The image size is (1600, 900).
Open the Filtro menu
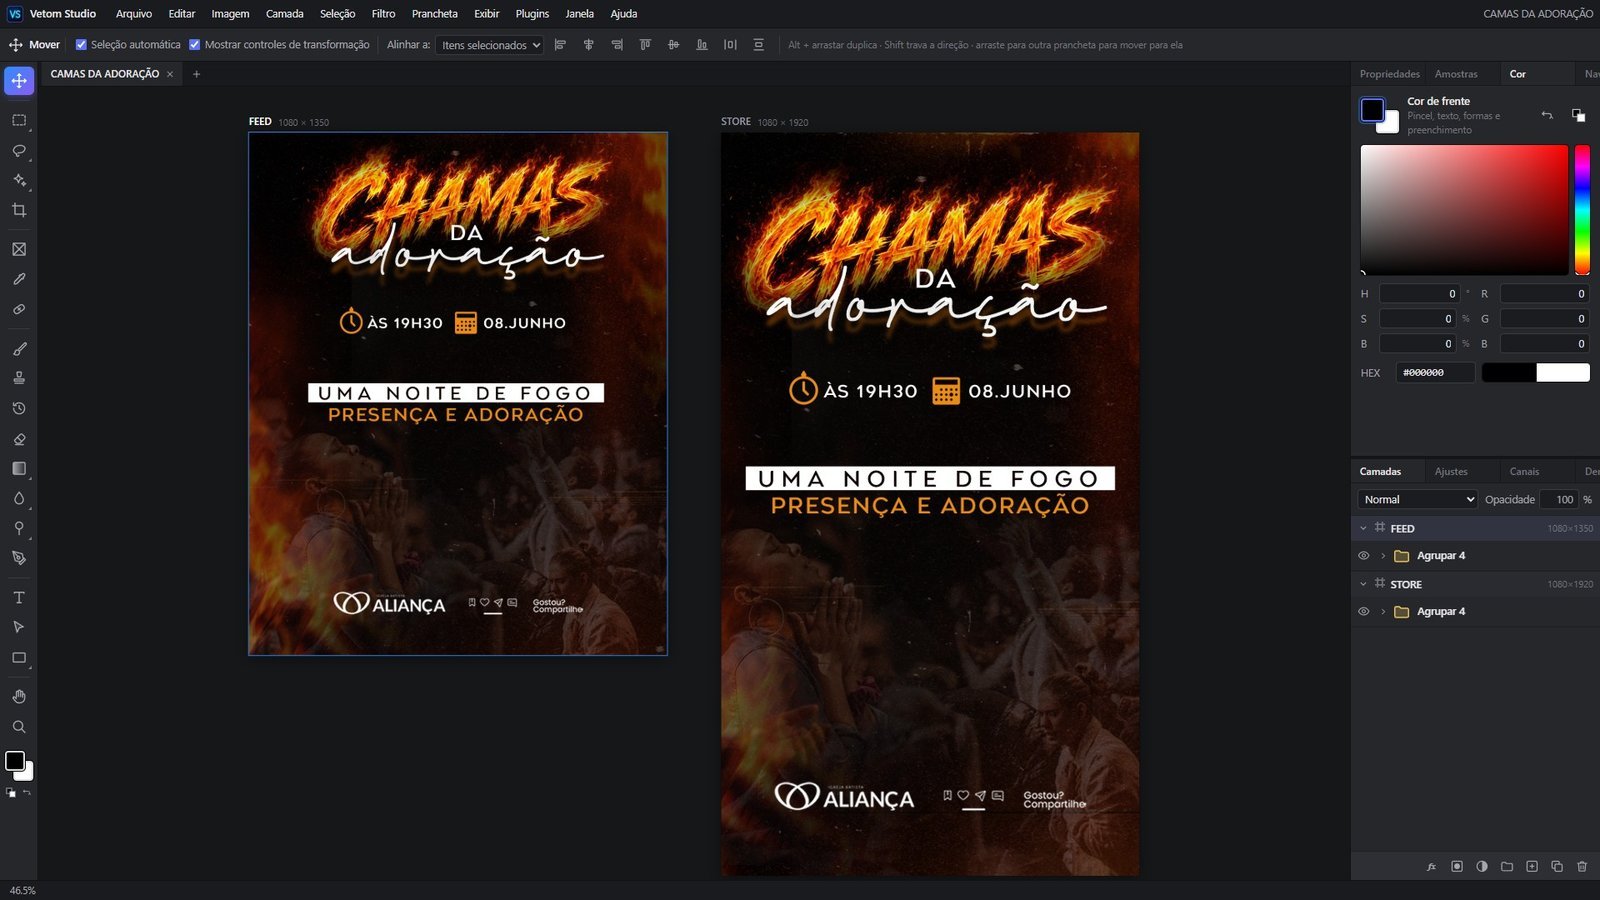click(x=383, y=14)
